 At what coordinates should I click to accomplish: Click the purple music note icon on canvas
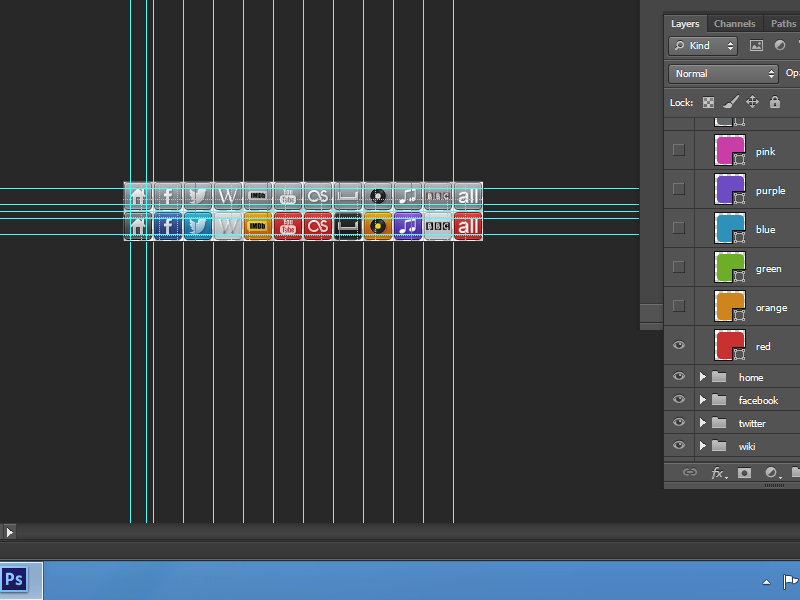click(x=408, y=226)
